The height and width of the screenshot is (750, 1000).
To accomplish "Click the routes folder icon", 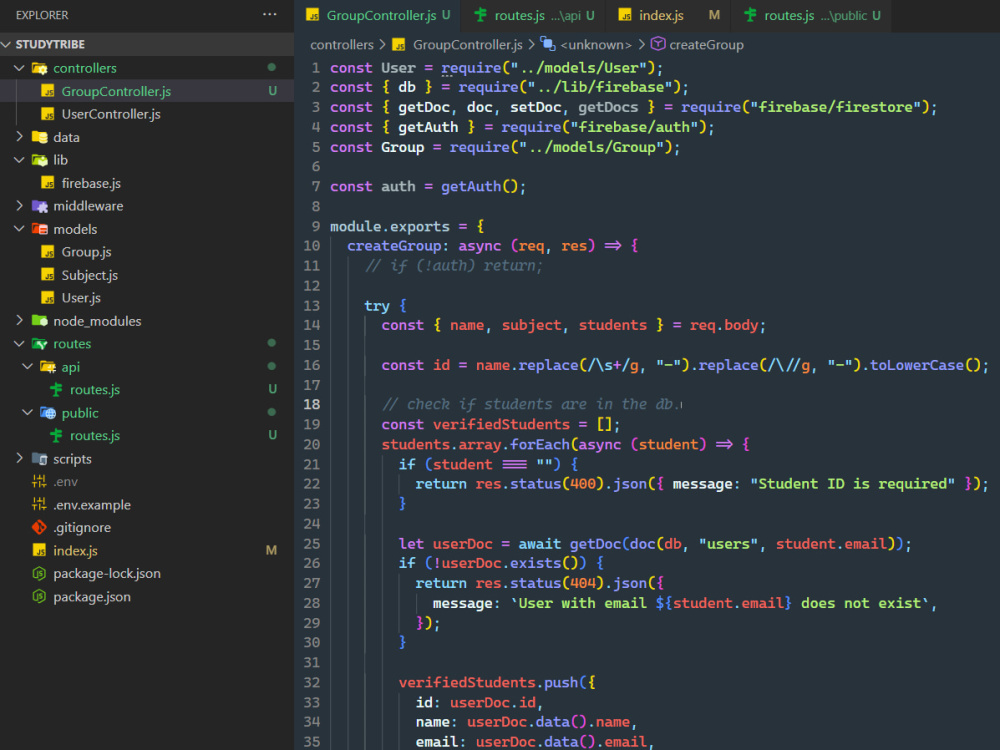I will [x=40, y=343].
